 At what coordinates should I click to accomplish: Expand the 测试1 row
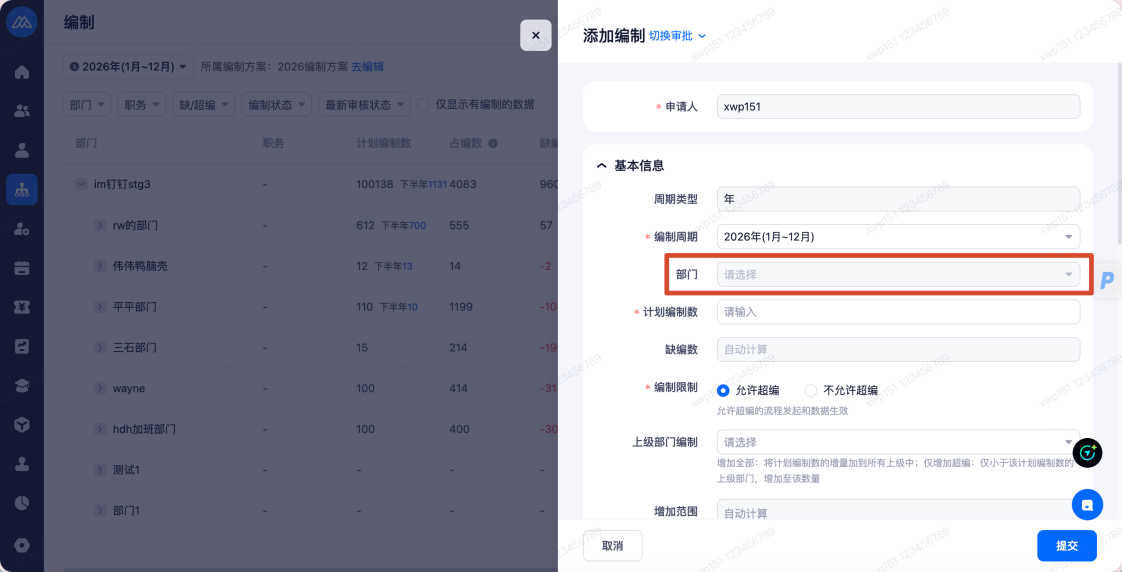[x=100, y=470]
